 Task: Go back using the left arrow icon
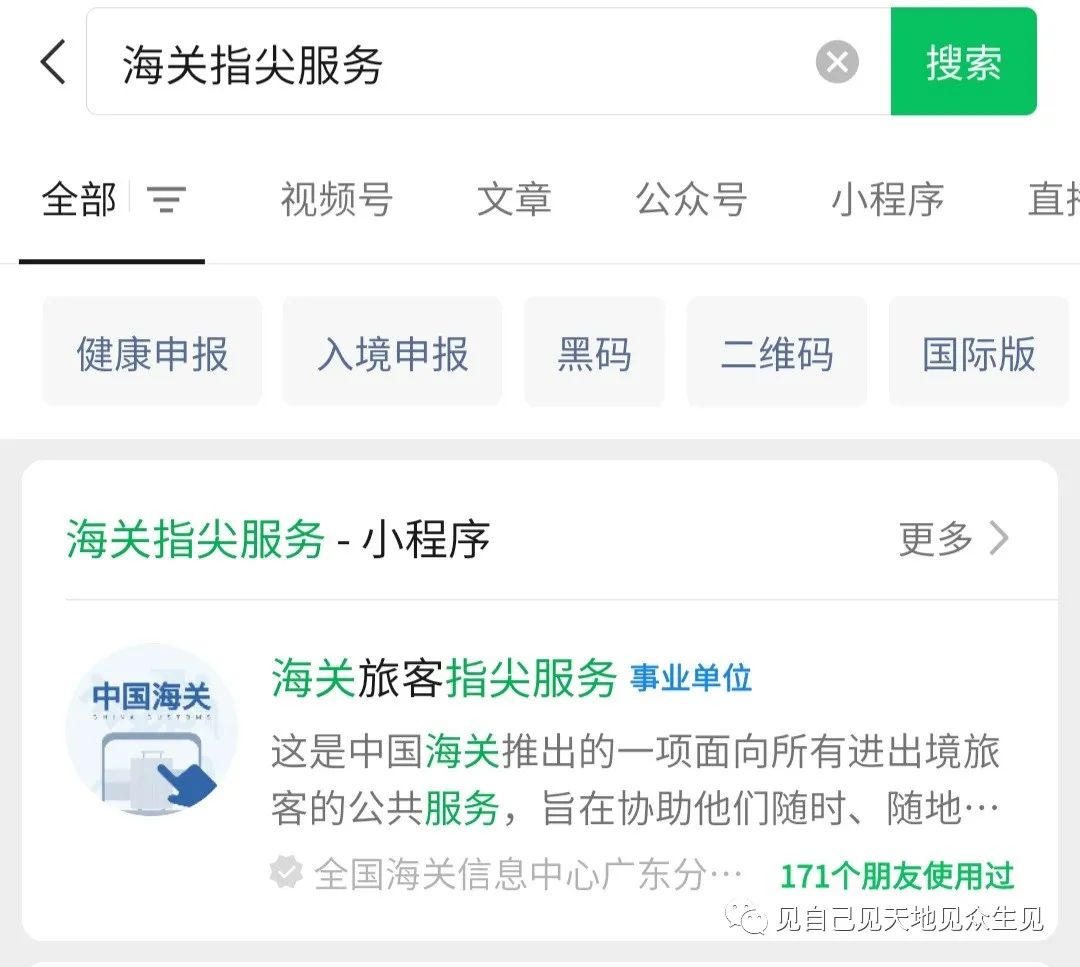click(x=53, y=62)
